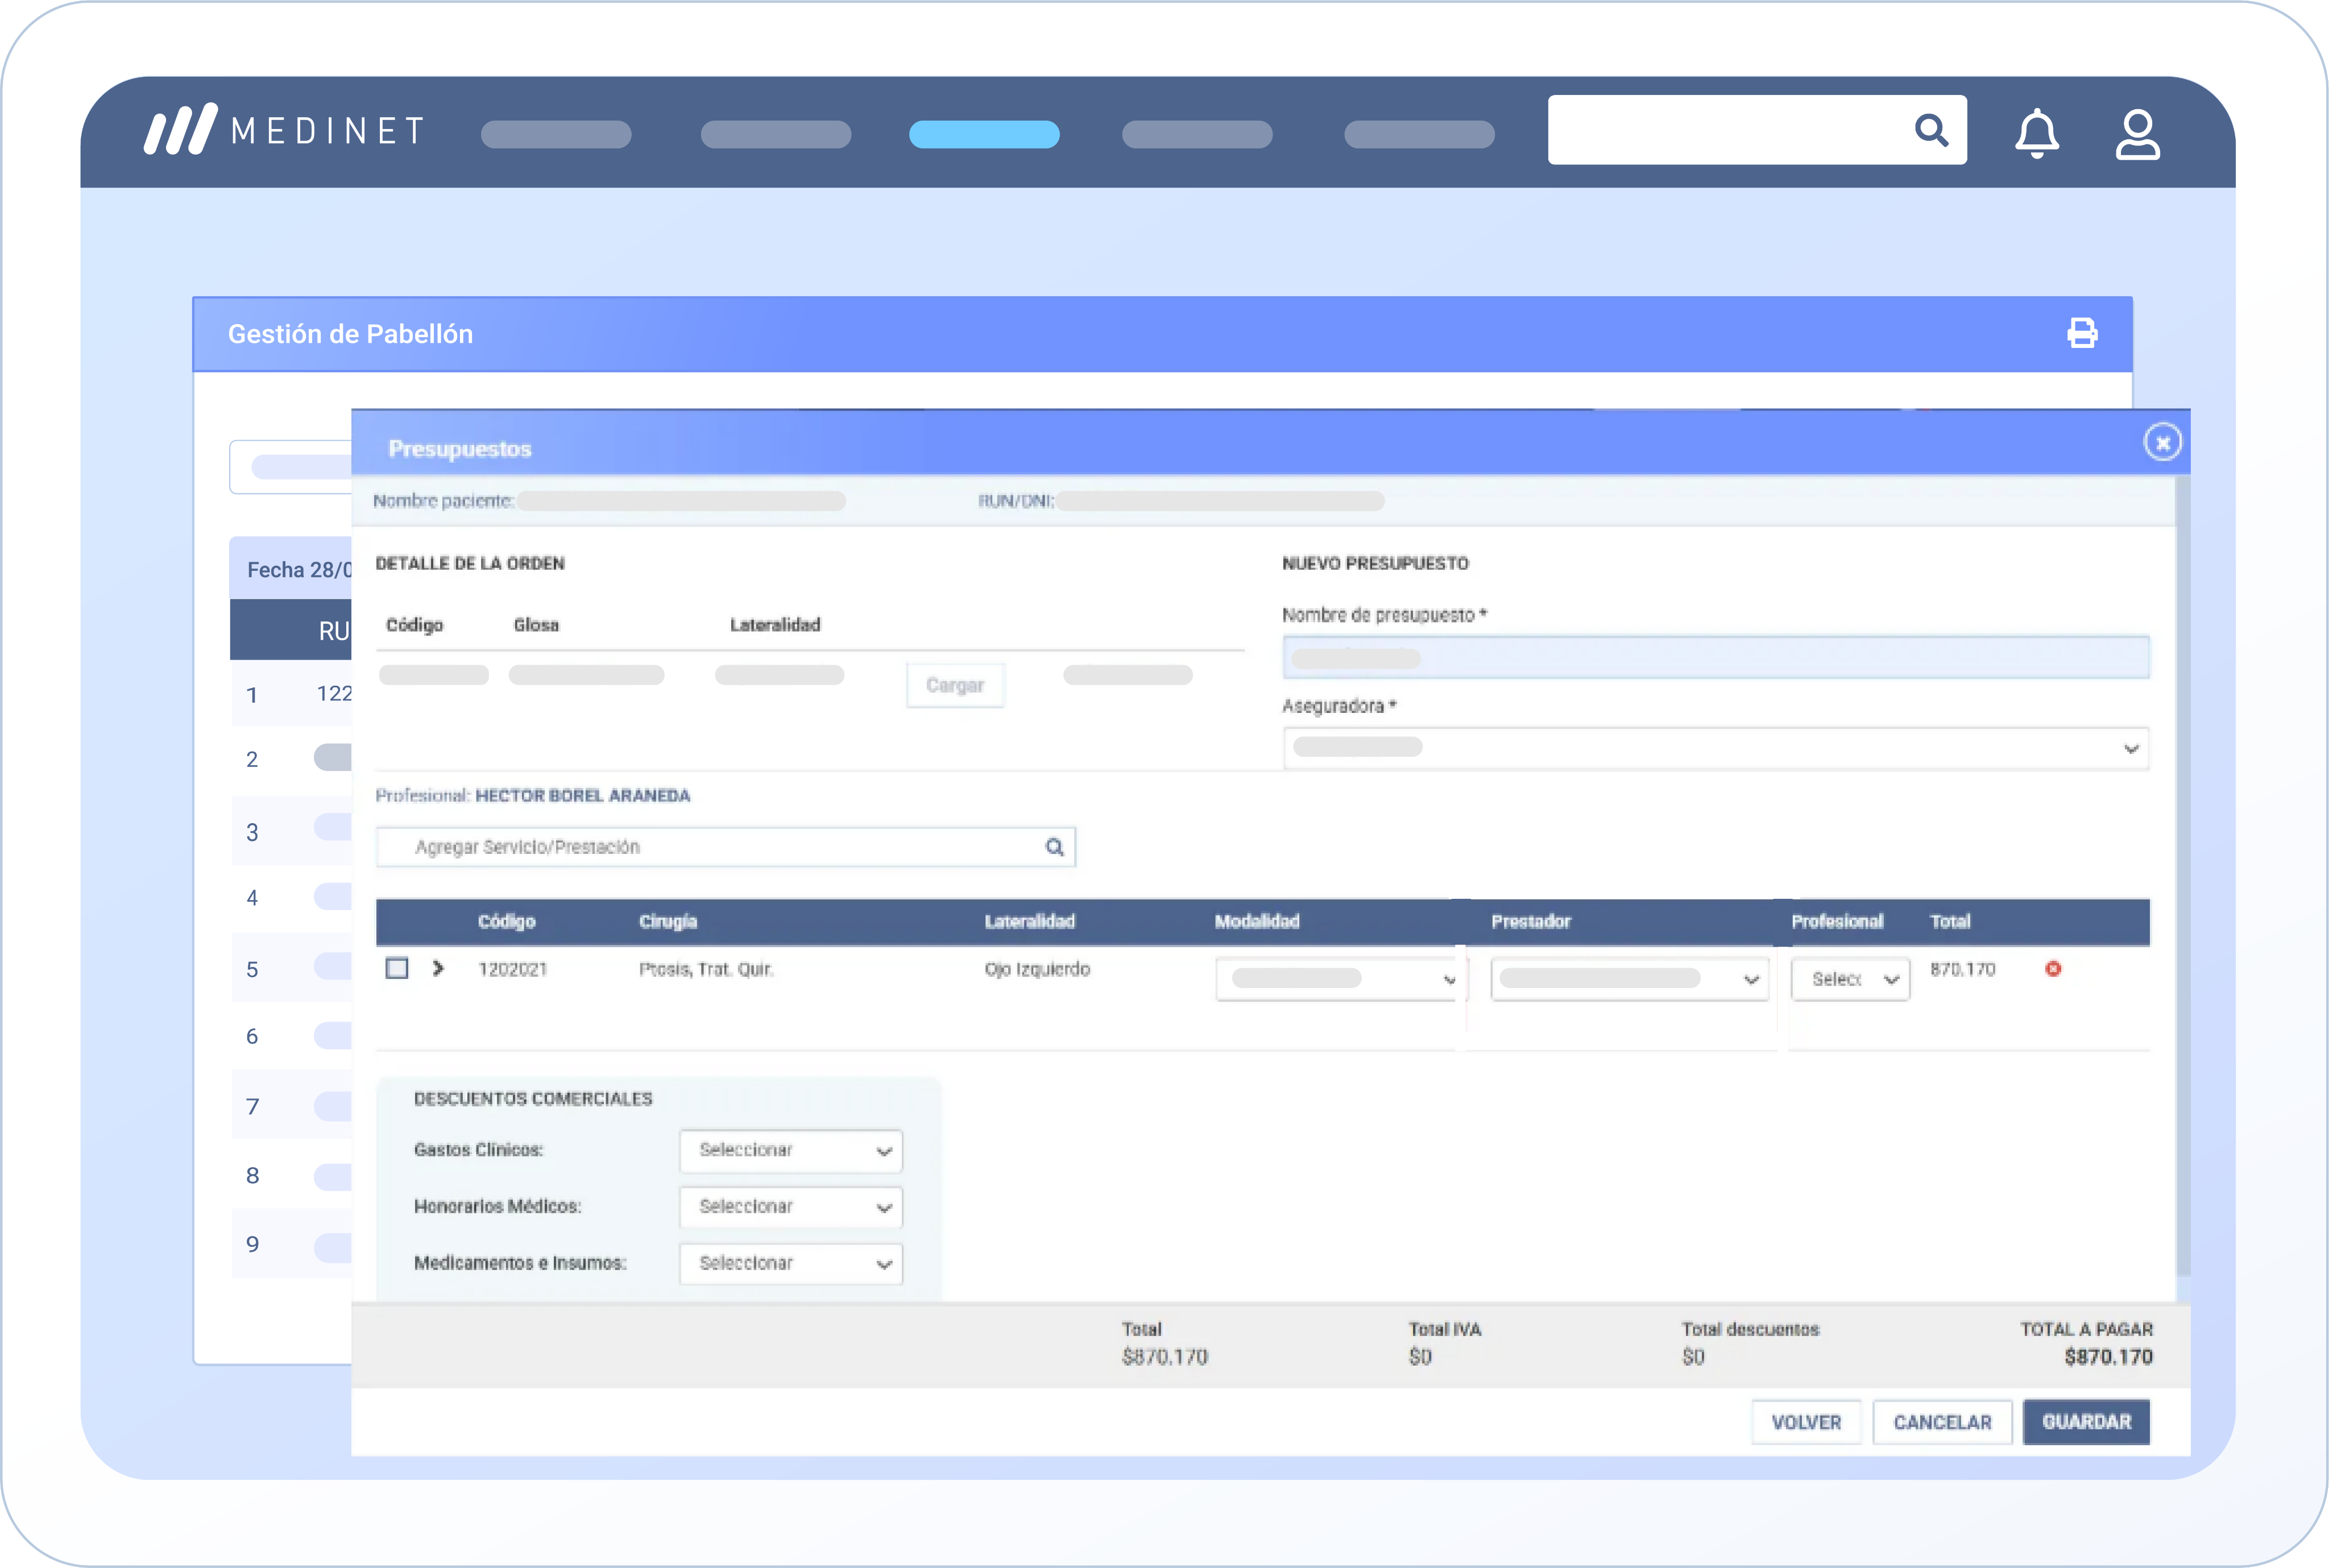Click the Total descuentos value

coord(1693,1357)
